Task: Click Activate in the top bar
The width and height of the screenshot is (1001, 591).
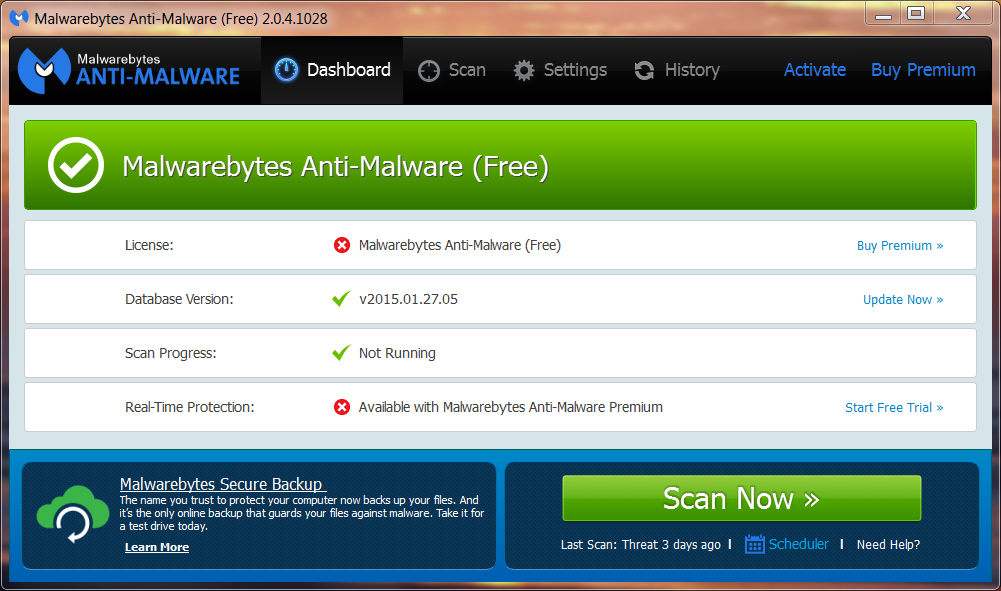Action: pyautogui.click(x=815, y=70)
